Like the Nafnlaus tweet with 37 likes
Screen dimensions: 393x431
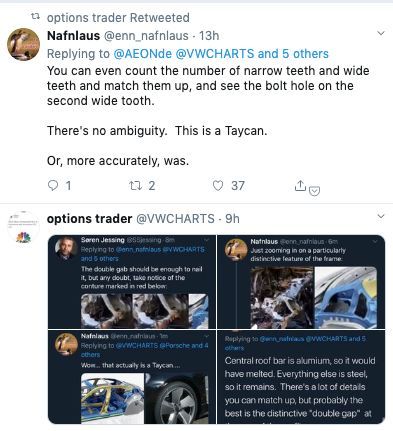pos(218,185)
